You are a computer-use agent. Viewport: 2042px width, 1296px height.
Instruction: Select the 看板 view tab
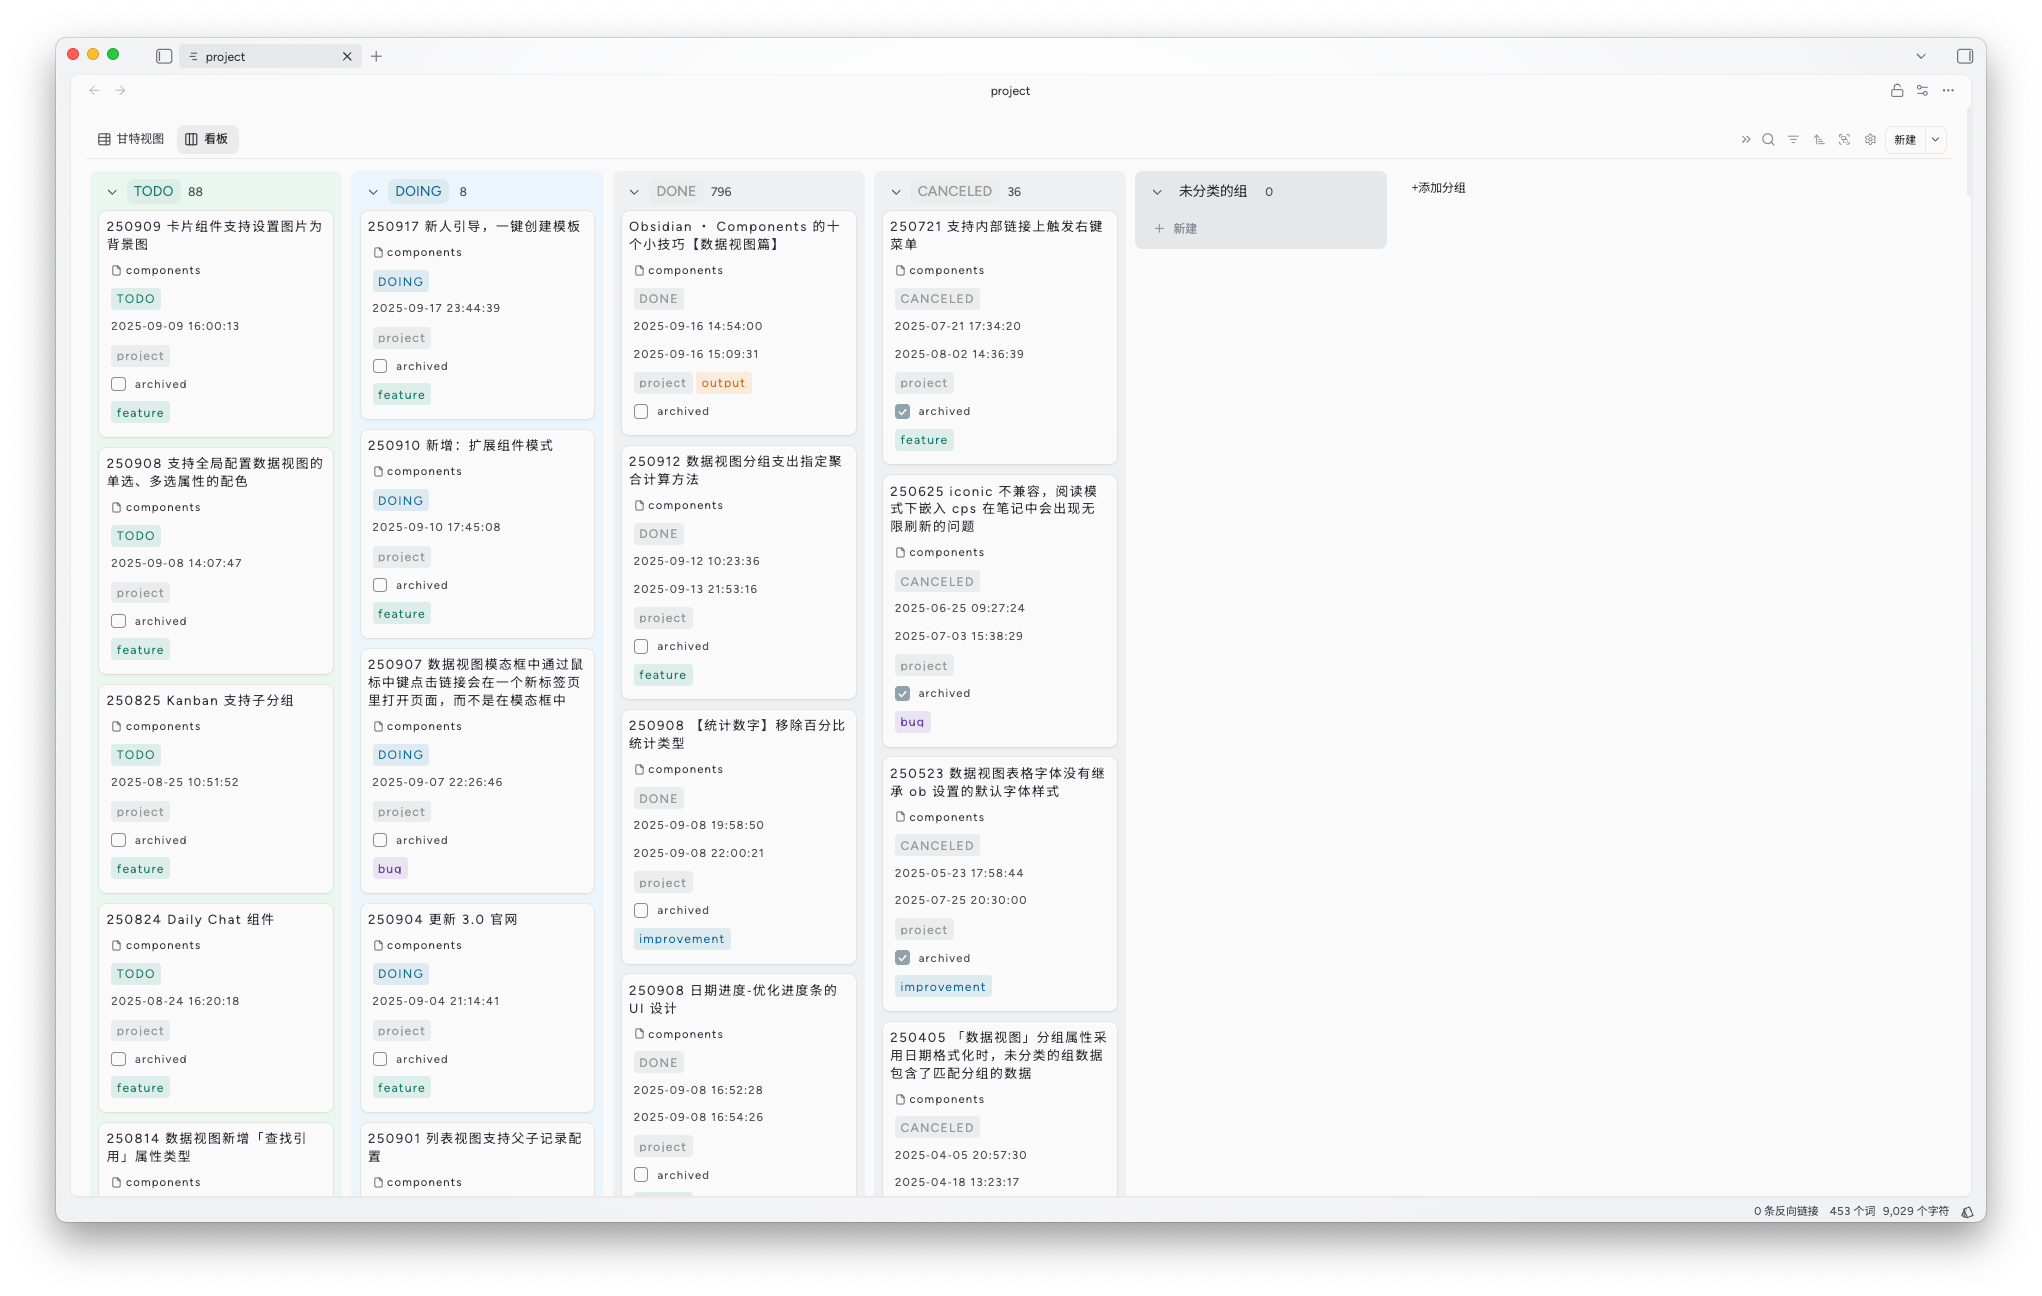pos(208,139)
